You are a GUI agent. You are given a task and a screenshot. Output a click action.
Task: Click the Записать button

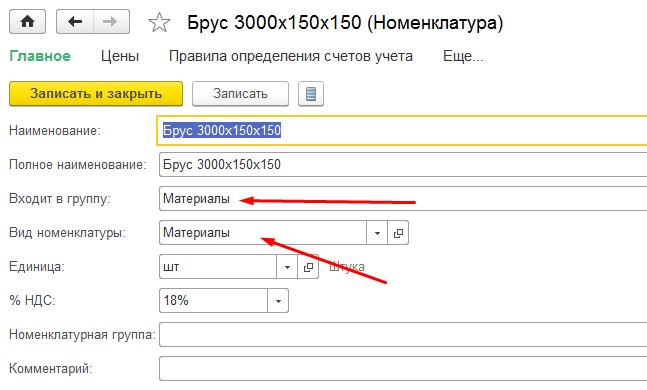tap(240, 94)
